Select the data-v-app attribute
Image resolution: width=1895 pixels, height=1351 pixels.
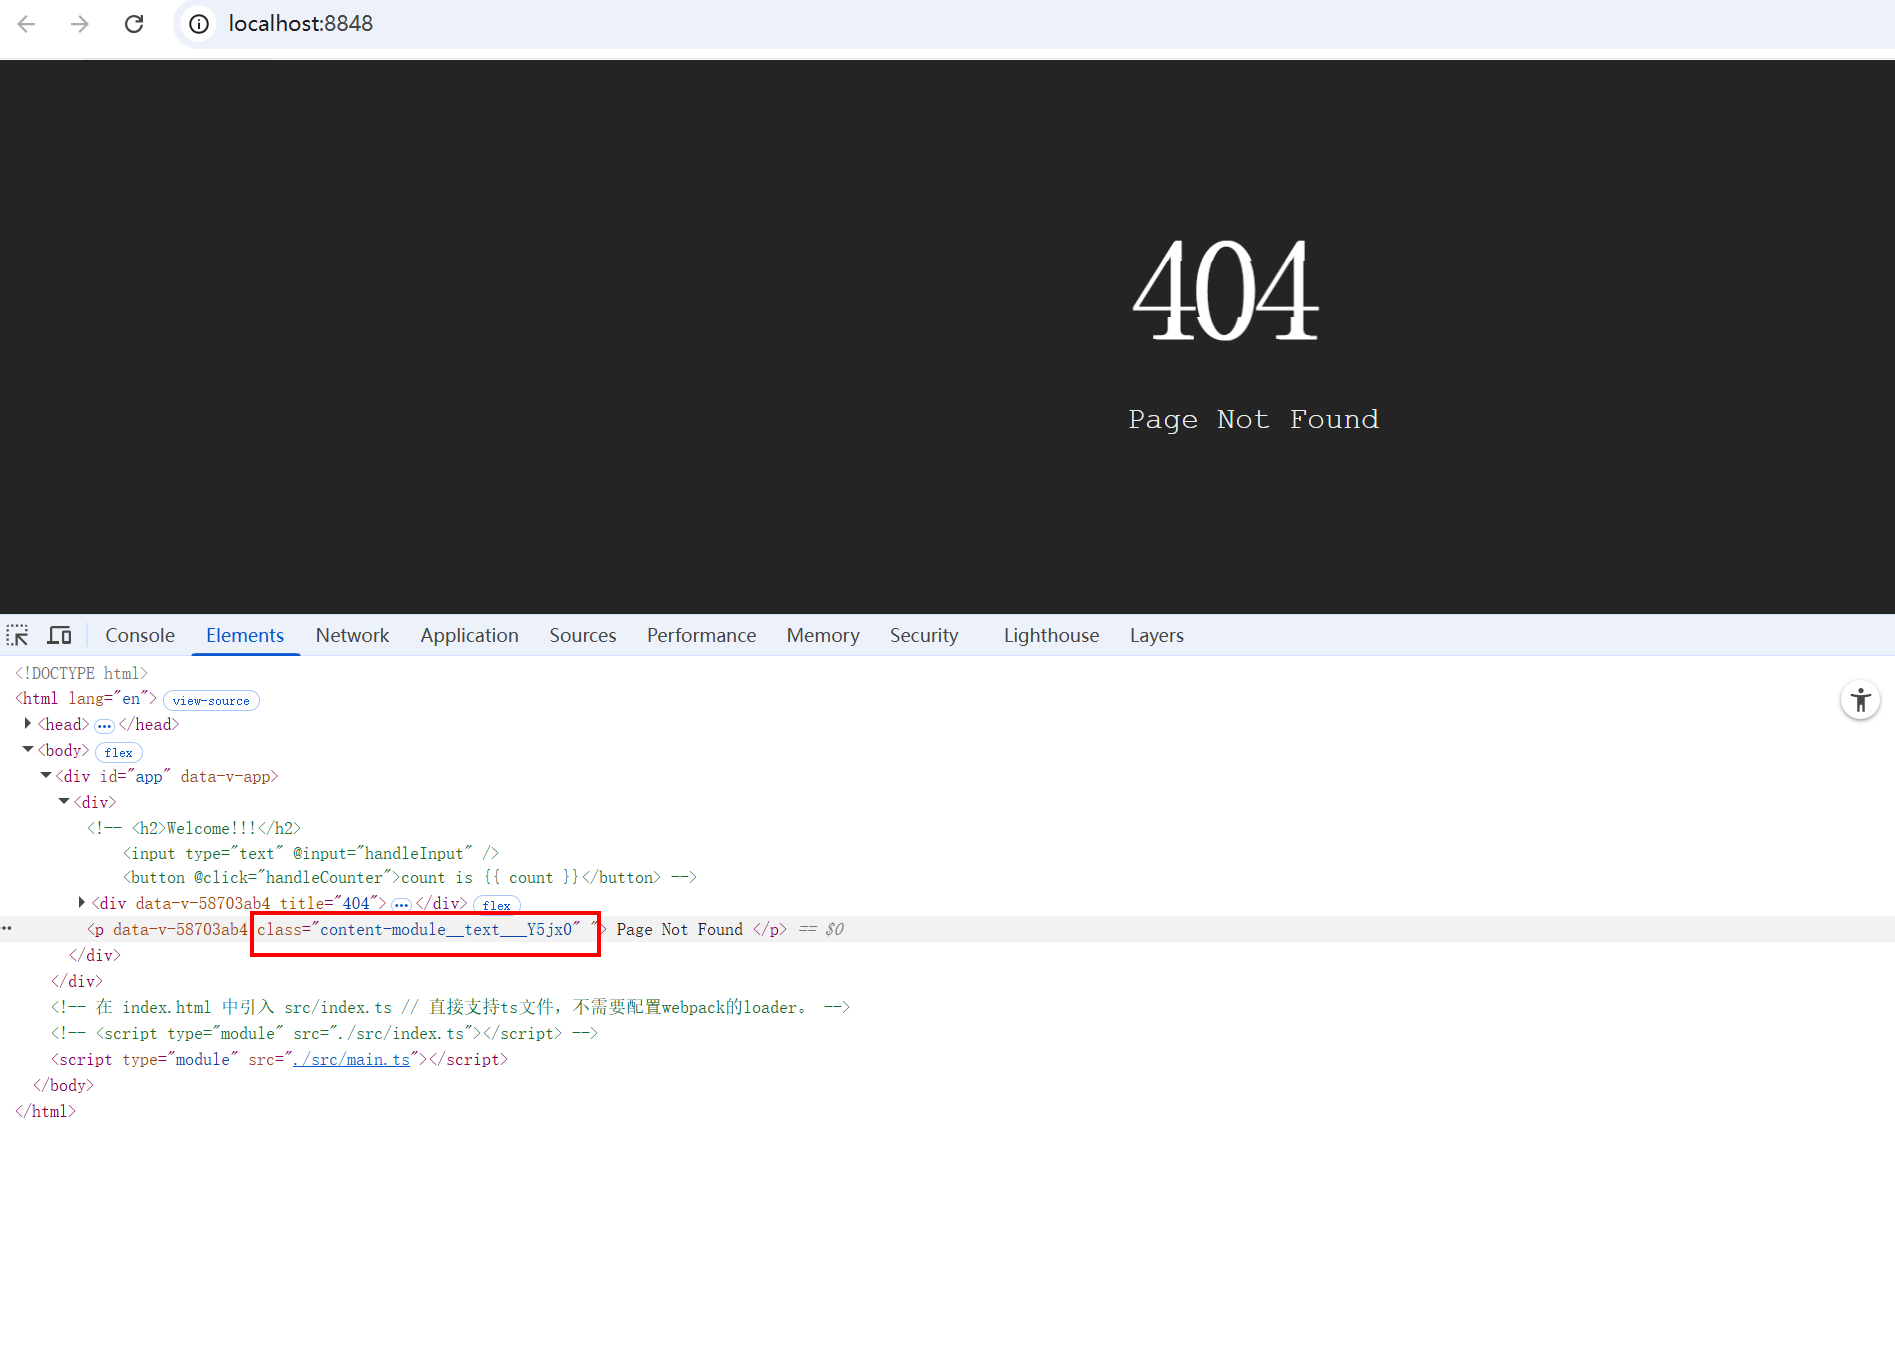tap(225, 776)
